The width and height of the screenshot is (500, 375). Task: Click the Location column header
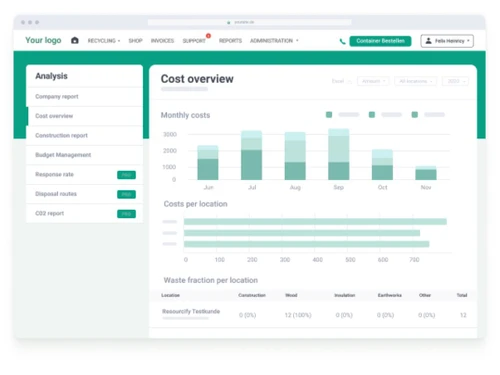click(170, 295)
